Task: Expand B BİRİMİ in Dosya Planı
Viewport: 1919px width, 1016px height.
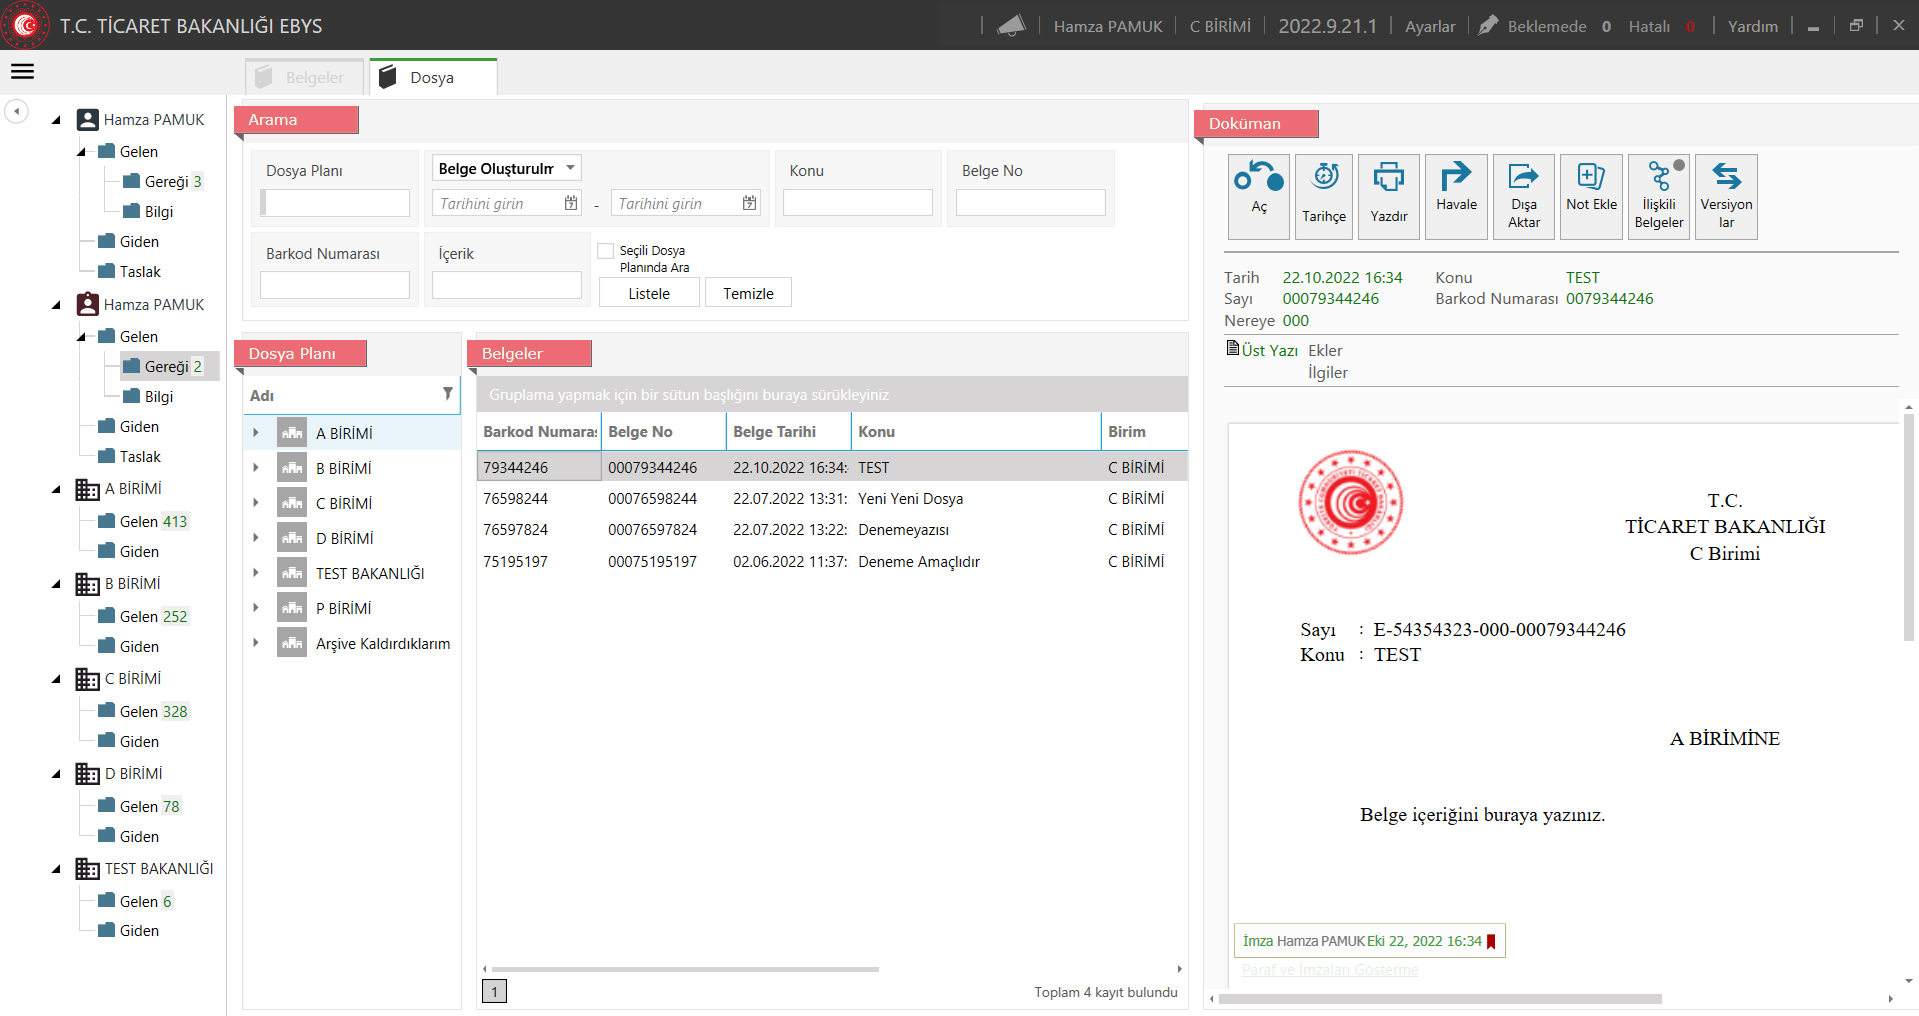Action: (x=256, y=468)
